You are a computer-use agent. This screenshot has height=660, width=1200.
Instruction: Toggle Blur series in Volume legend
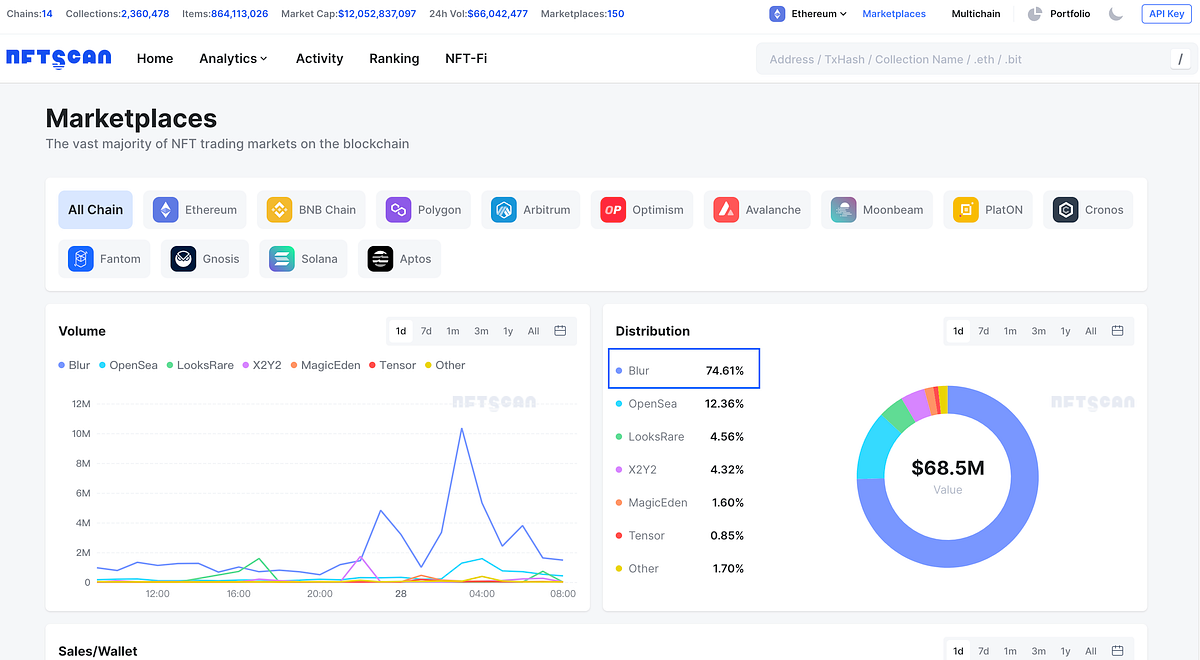tap(75, 365)
